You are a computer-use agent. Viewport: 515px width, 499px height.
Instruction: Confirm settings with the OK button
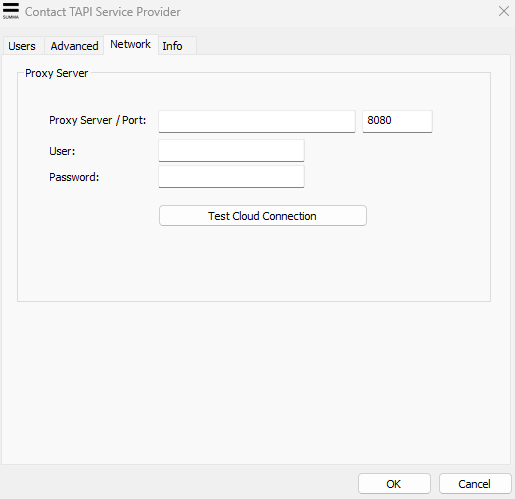tap(394, 484)
